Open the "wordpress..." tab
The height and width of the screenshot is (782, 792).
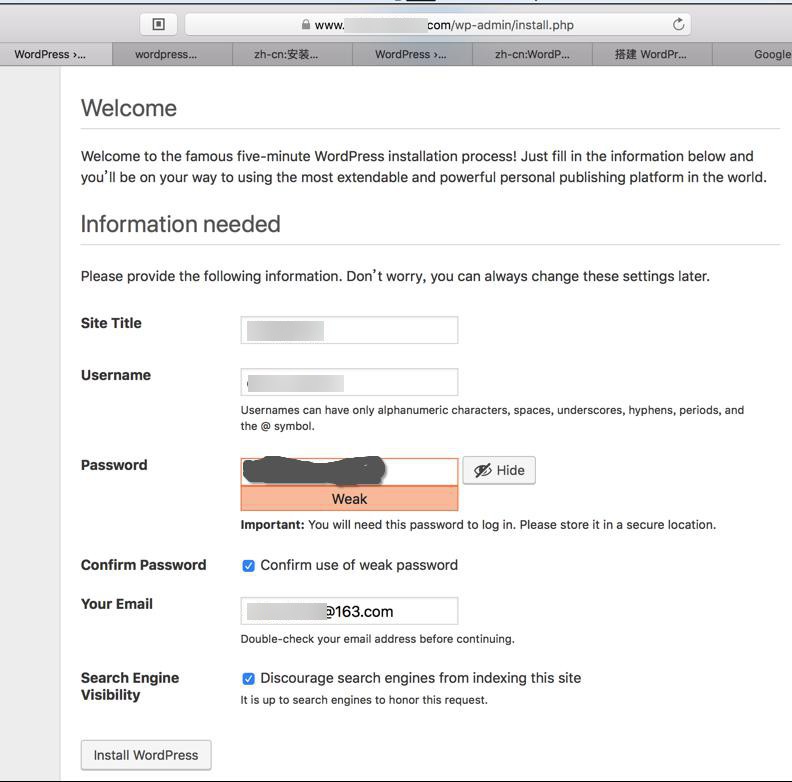172,54
